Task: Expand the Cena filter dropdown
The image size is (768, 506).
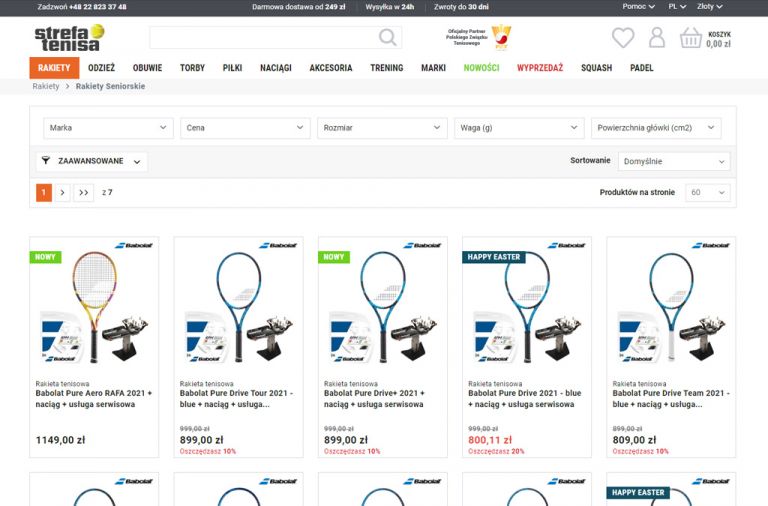Action: (246, 128)
